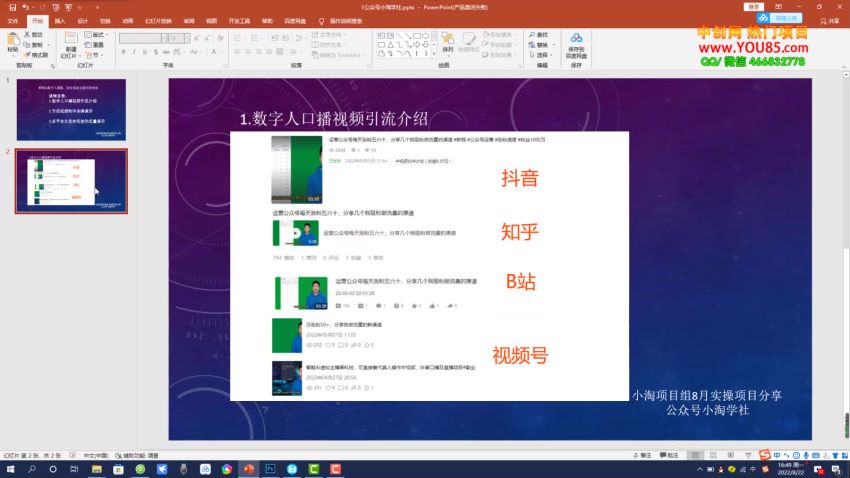Click the Cut scissors button

click(x=34, y=35)
